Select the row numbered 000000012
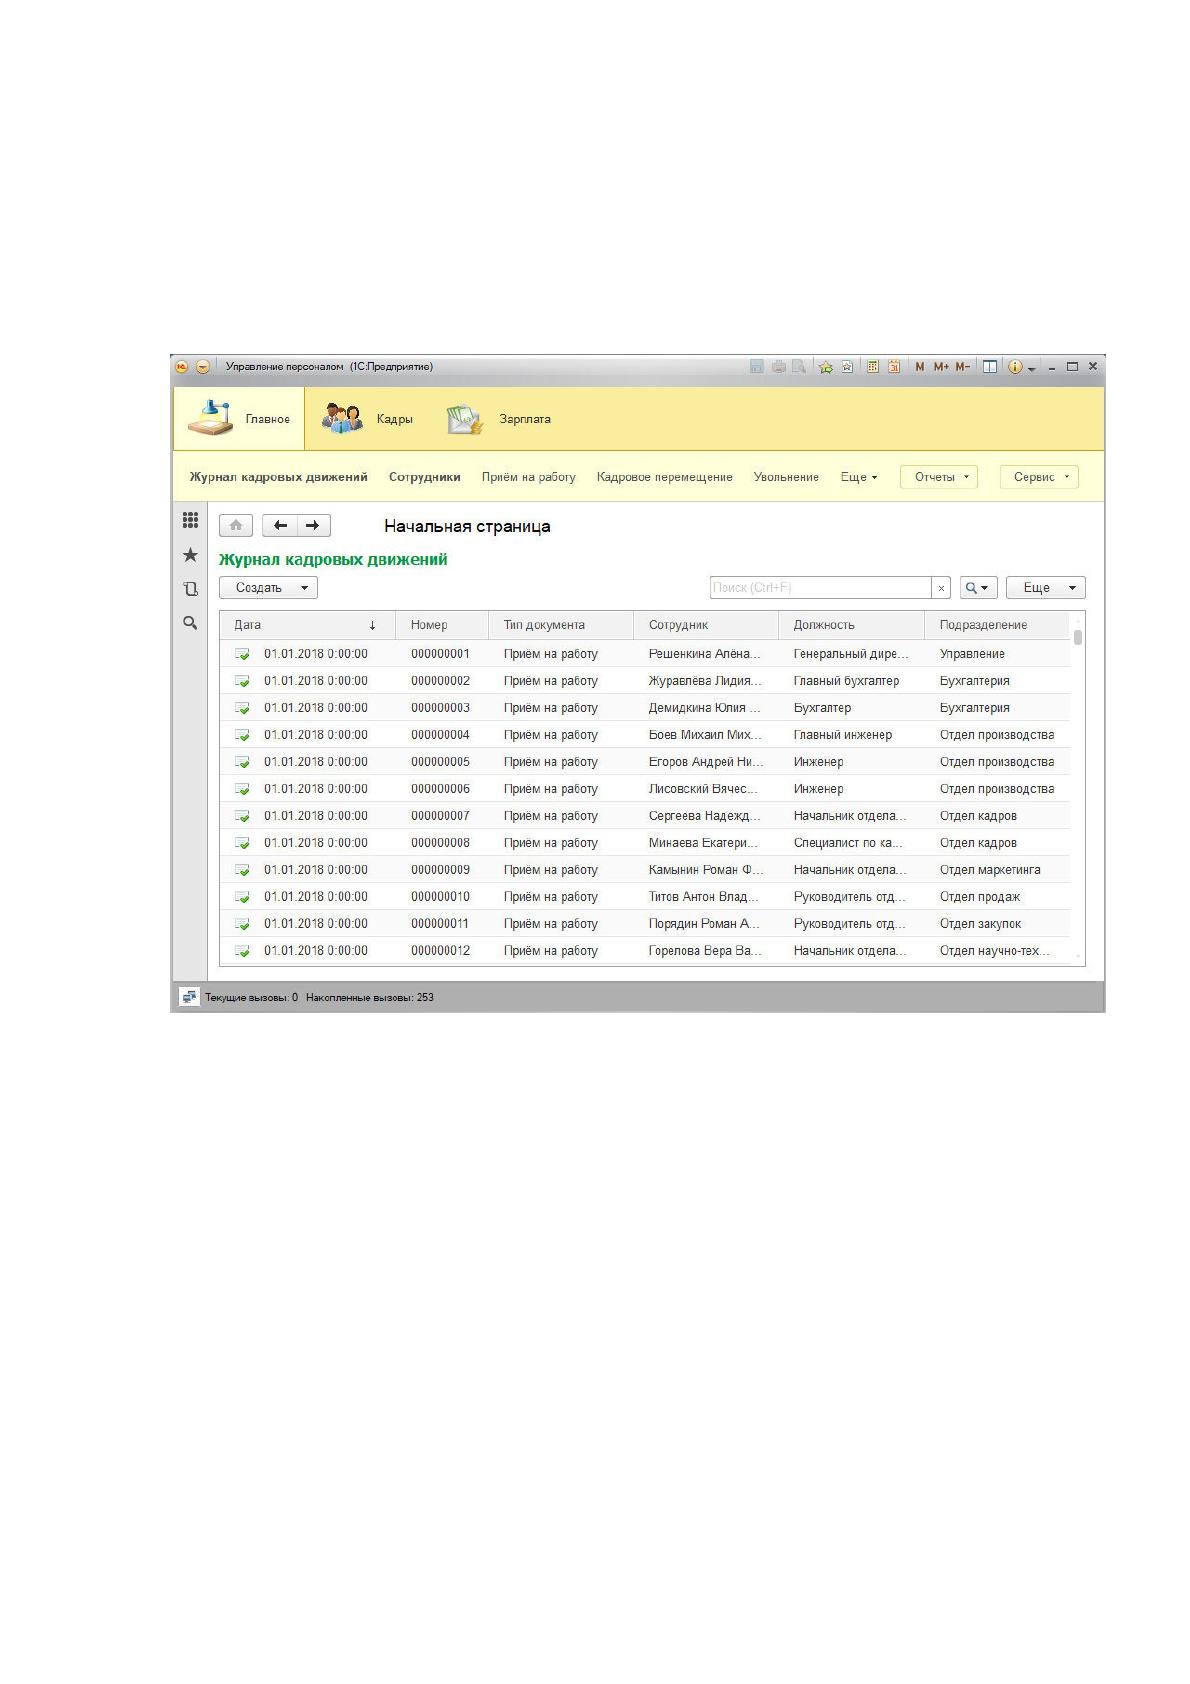The height and width of the screenshot is (1684, 1190). (645, 951)
